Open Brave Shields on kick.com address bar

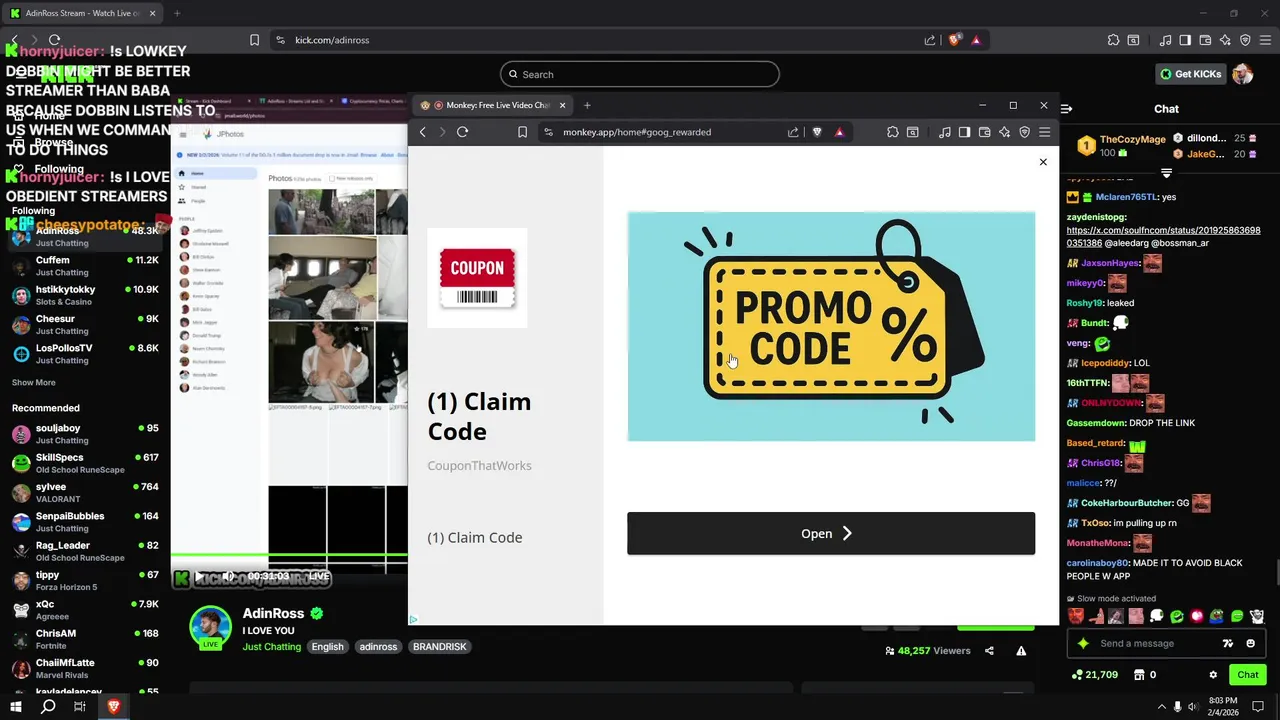pyautogui.click(x=954, y=40)
